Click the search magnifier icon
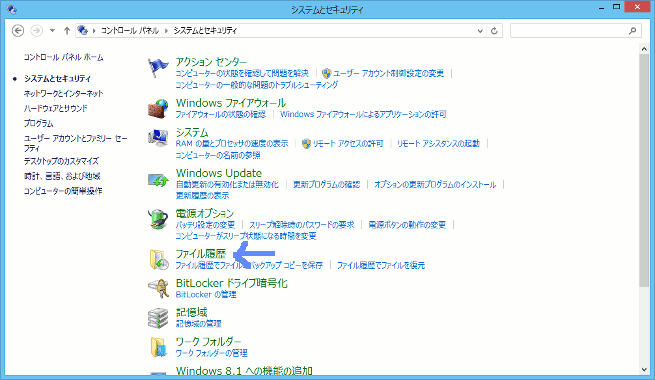 click(x=632, y=30)
